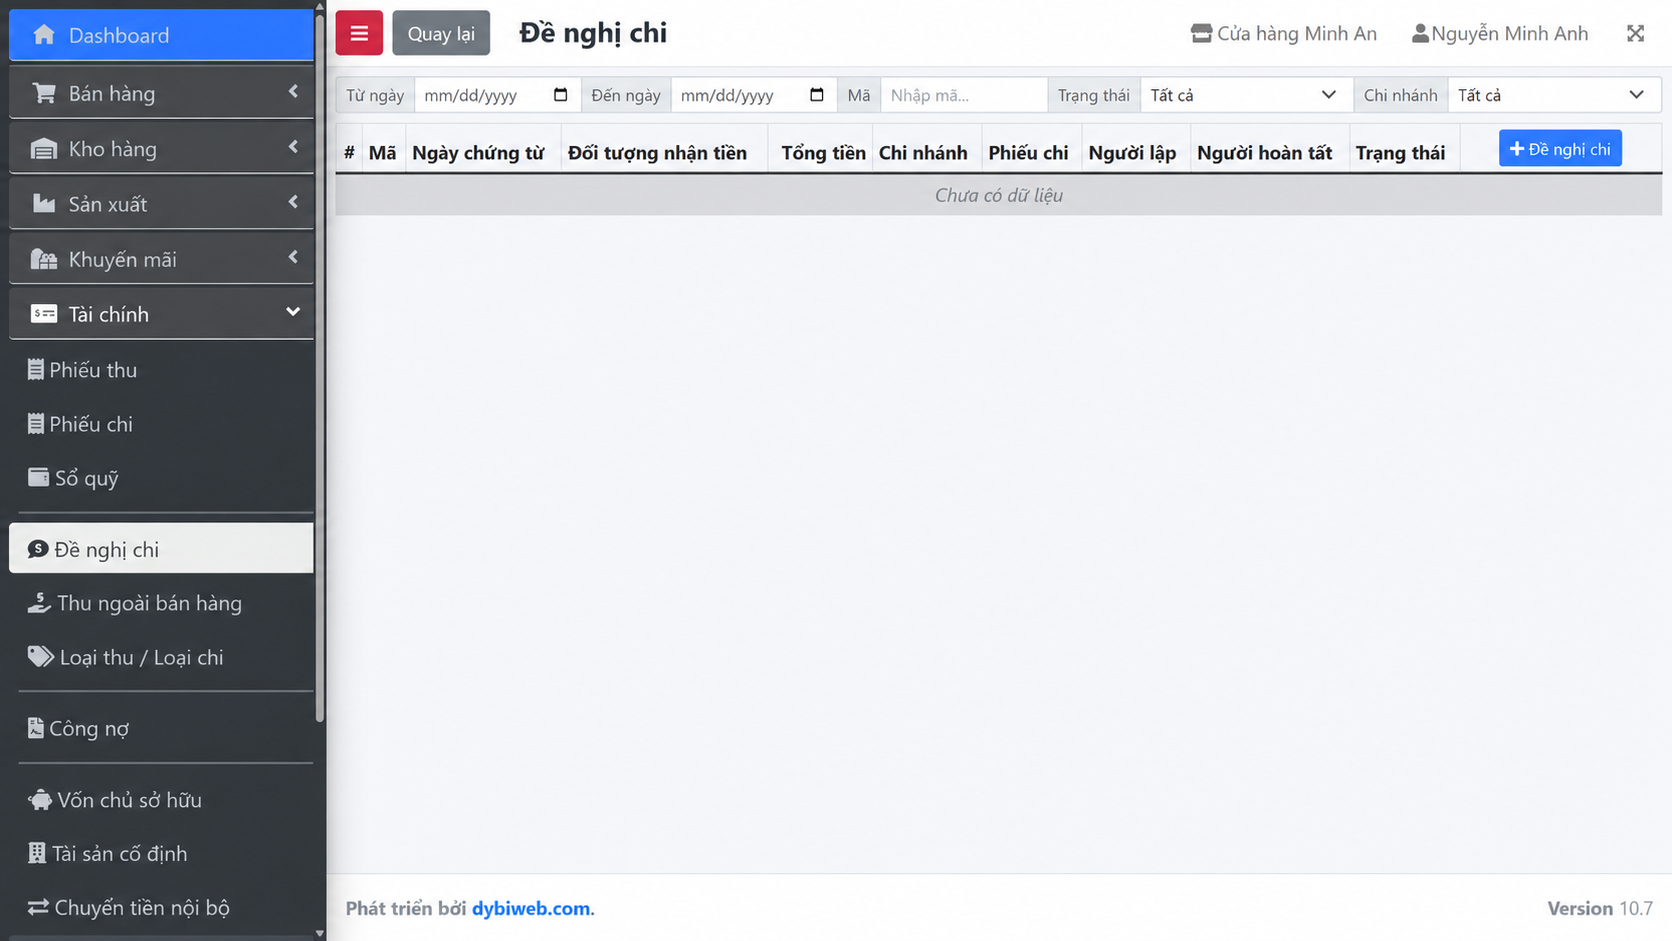The height and width of the screenshot is (941, 1672).
Task: Collapse the Tài chính menu chevron
Action: pos(293,312)
